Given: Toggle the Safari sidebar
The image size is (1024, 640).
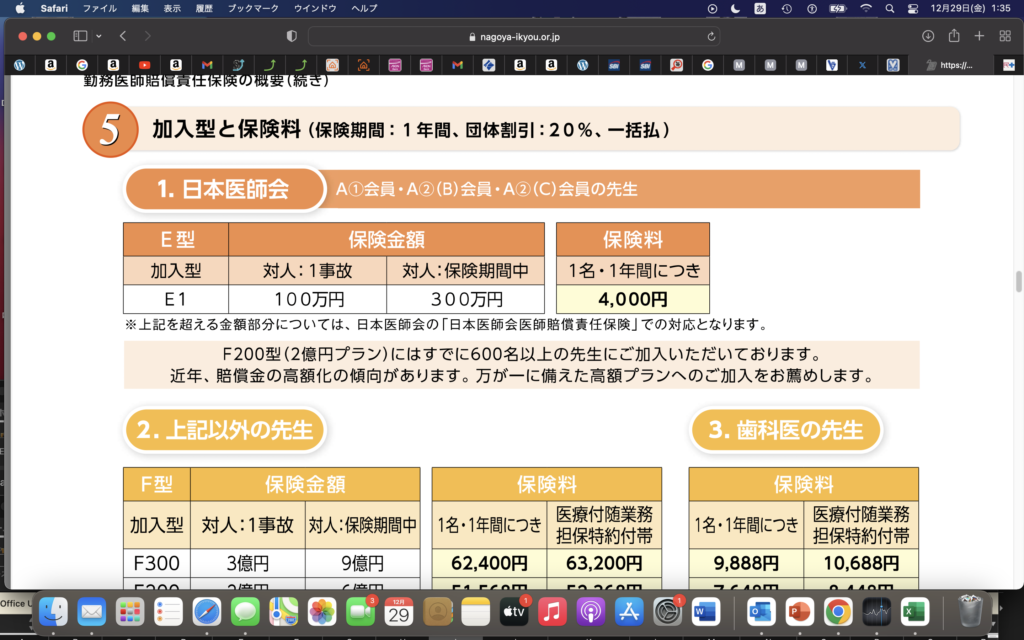Looking at the screenshot, I should [x=80, y=36].
